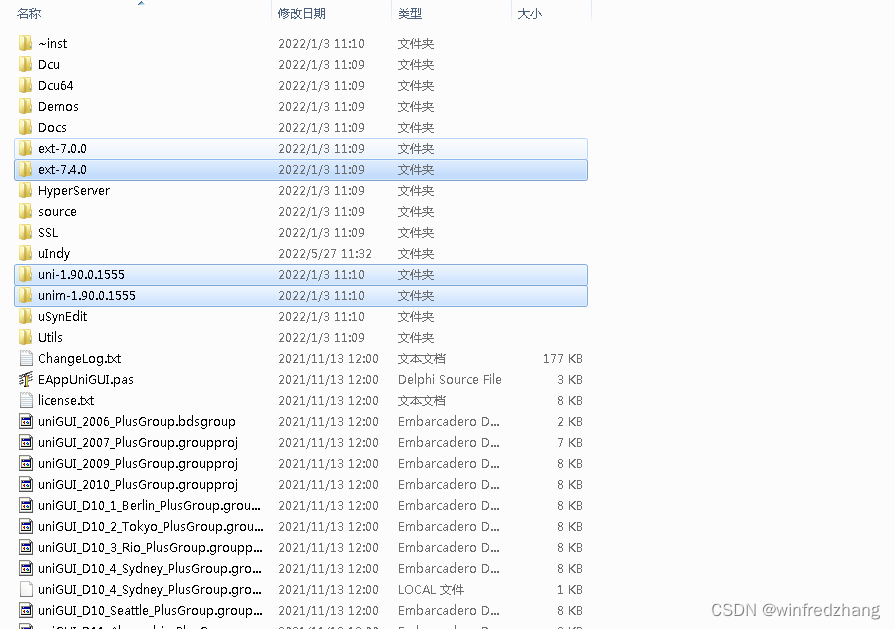Sort files by the 名称 column header
This screenshot has width=895, height=629.
[29, 13]
